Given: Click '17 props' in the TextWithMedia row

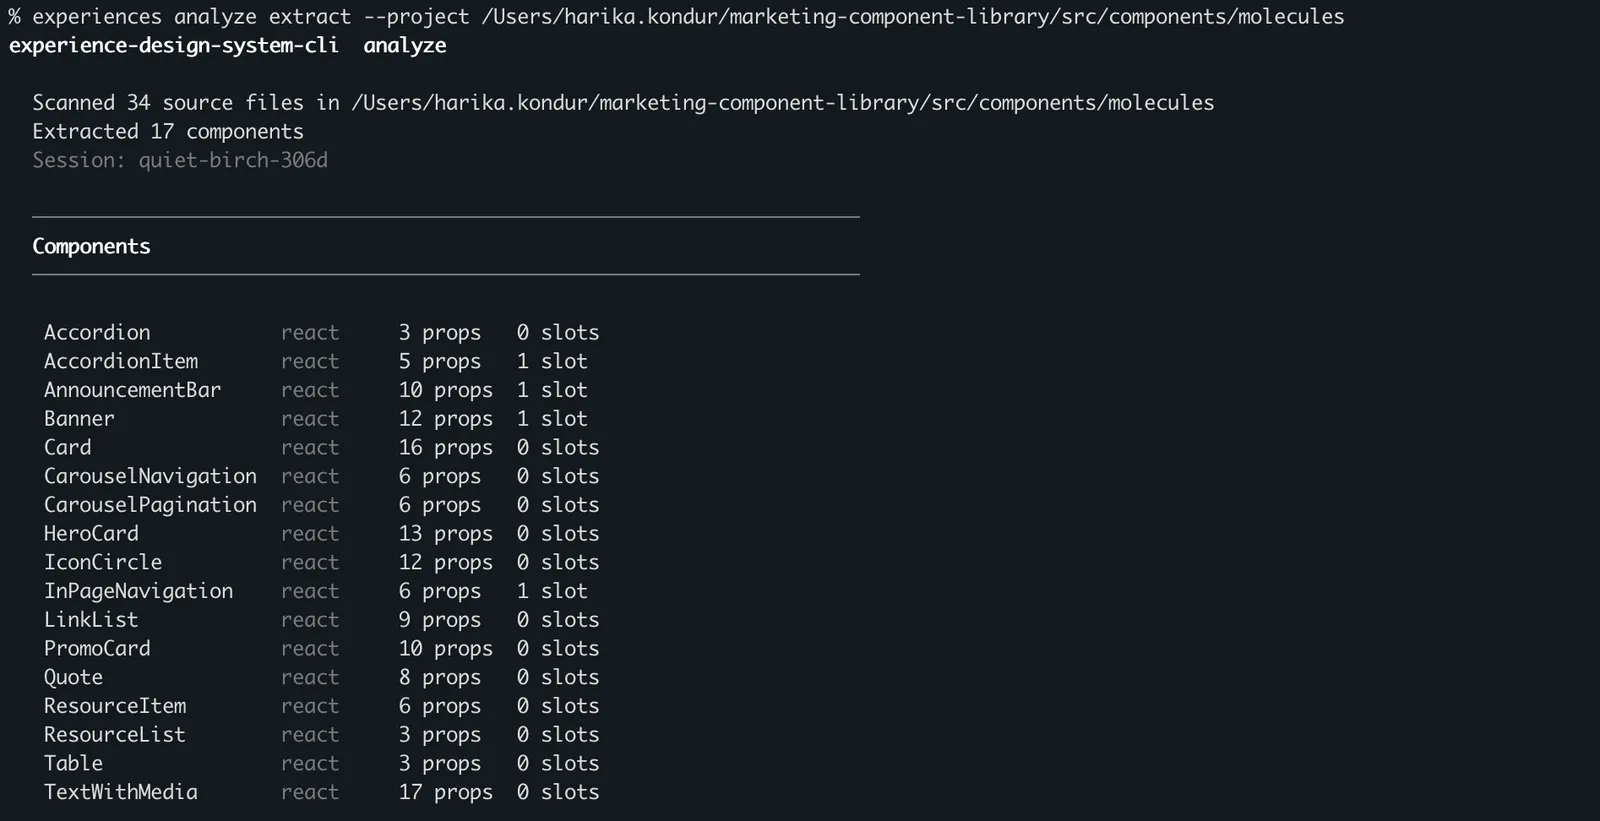Looking at the screenshot, I should click(446, 792).
